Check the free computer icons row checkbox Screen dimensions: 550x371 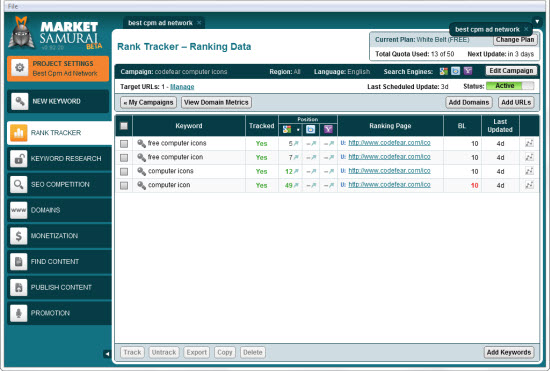(124, 144)
